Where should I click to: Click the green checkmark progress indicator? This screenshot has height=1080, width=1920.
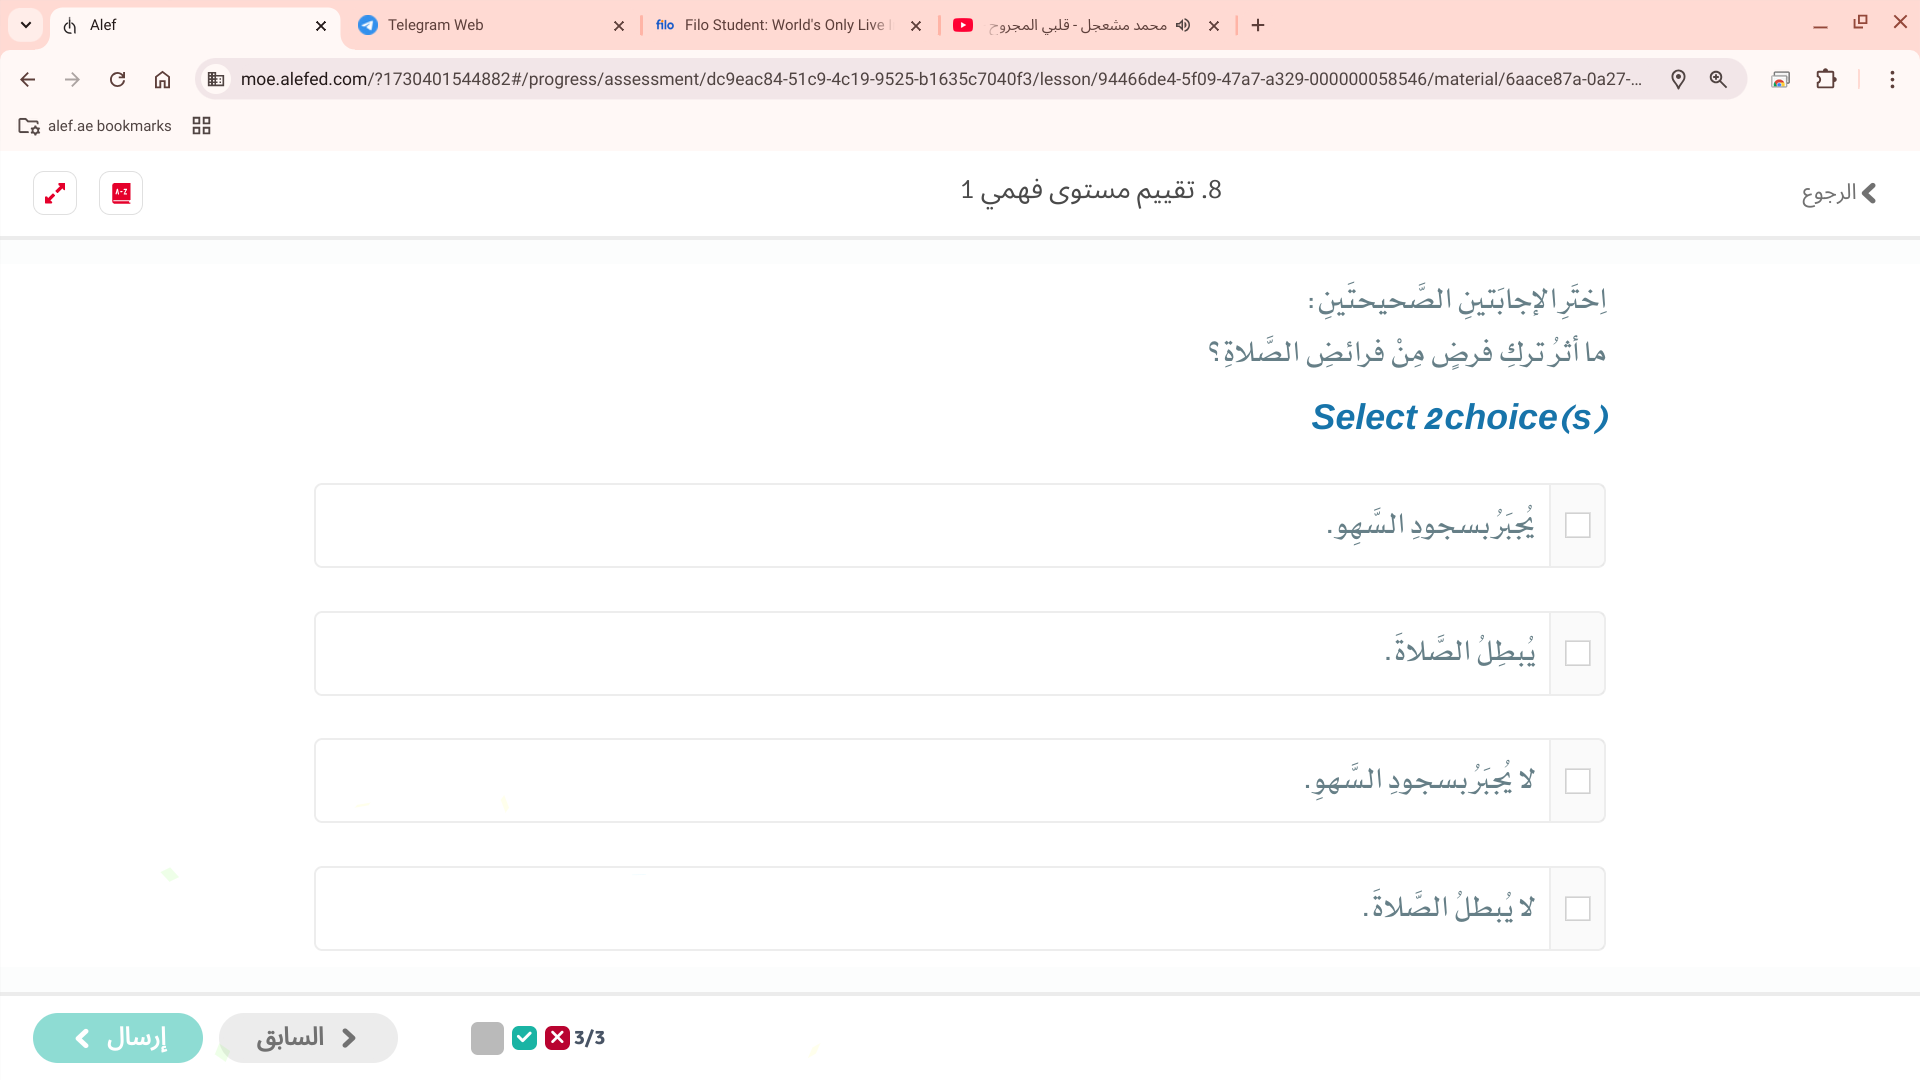click(x=524, y=1038)
